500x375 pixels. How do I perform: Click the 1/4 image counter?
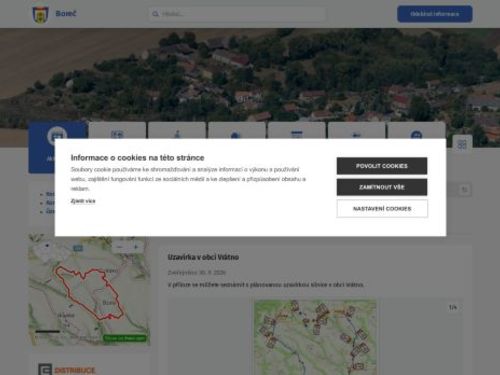(x=453, y=307)
